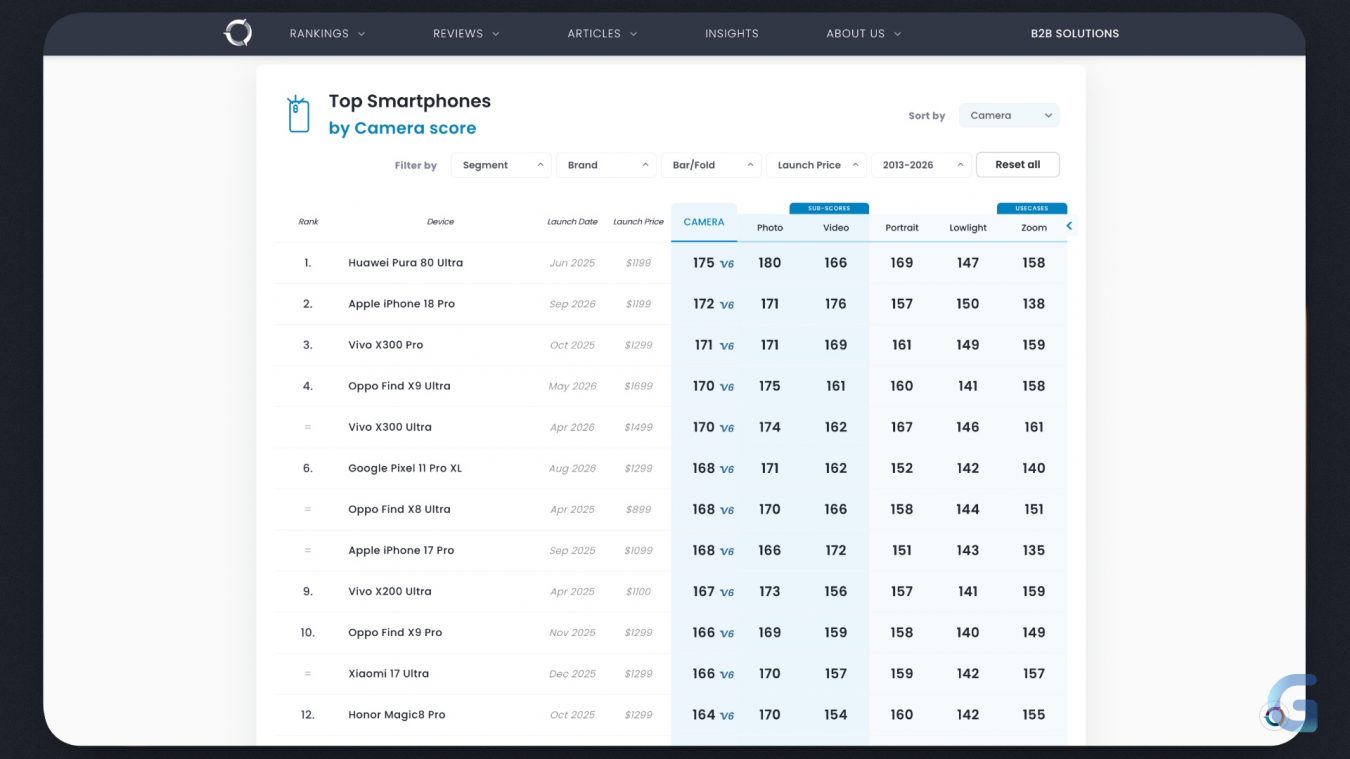Open the Segment filter dropdown
1350x759 pixels.
[501, 165]
